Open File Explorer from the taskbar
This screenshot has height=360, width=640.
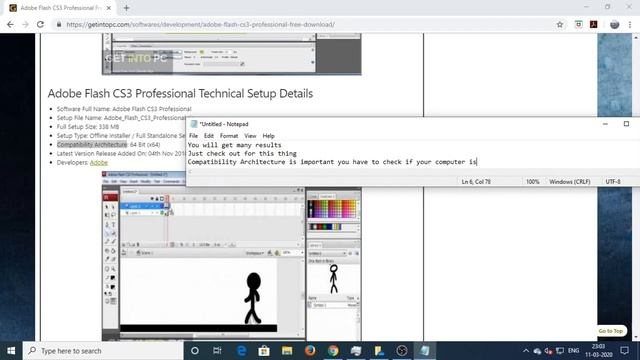pyautogui.click(x=287, y=351)
